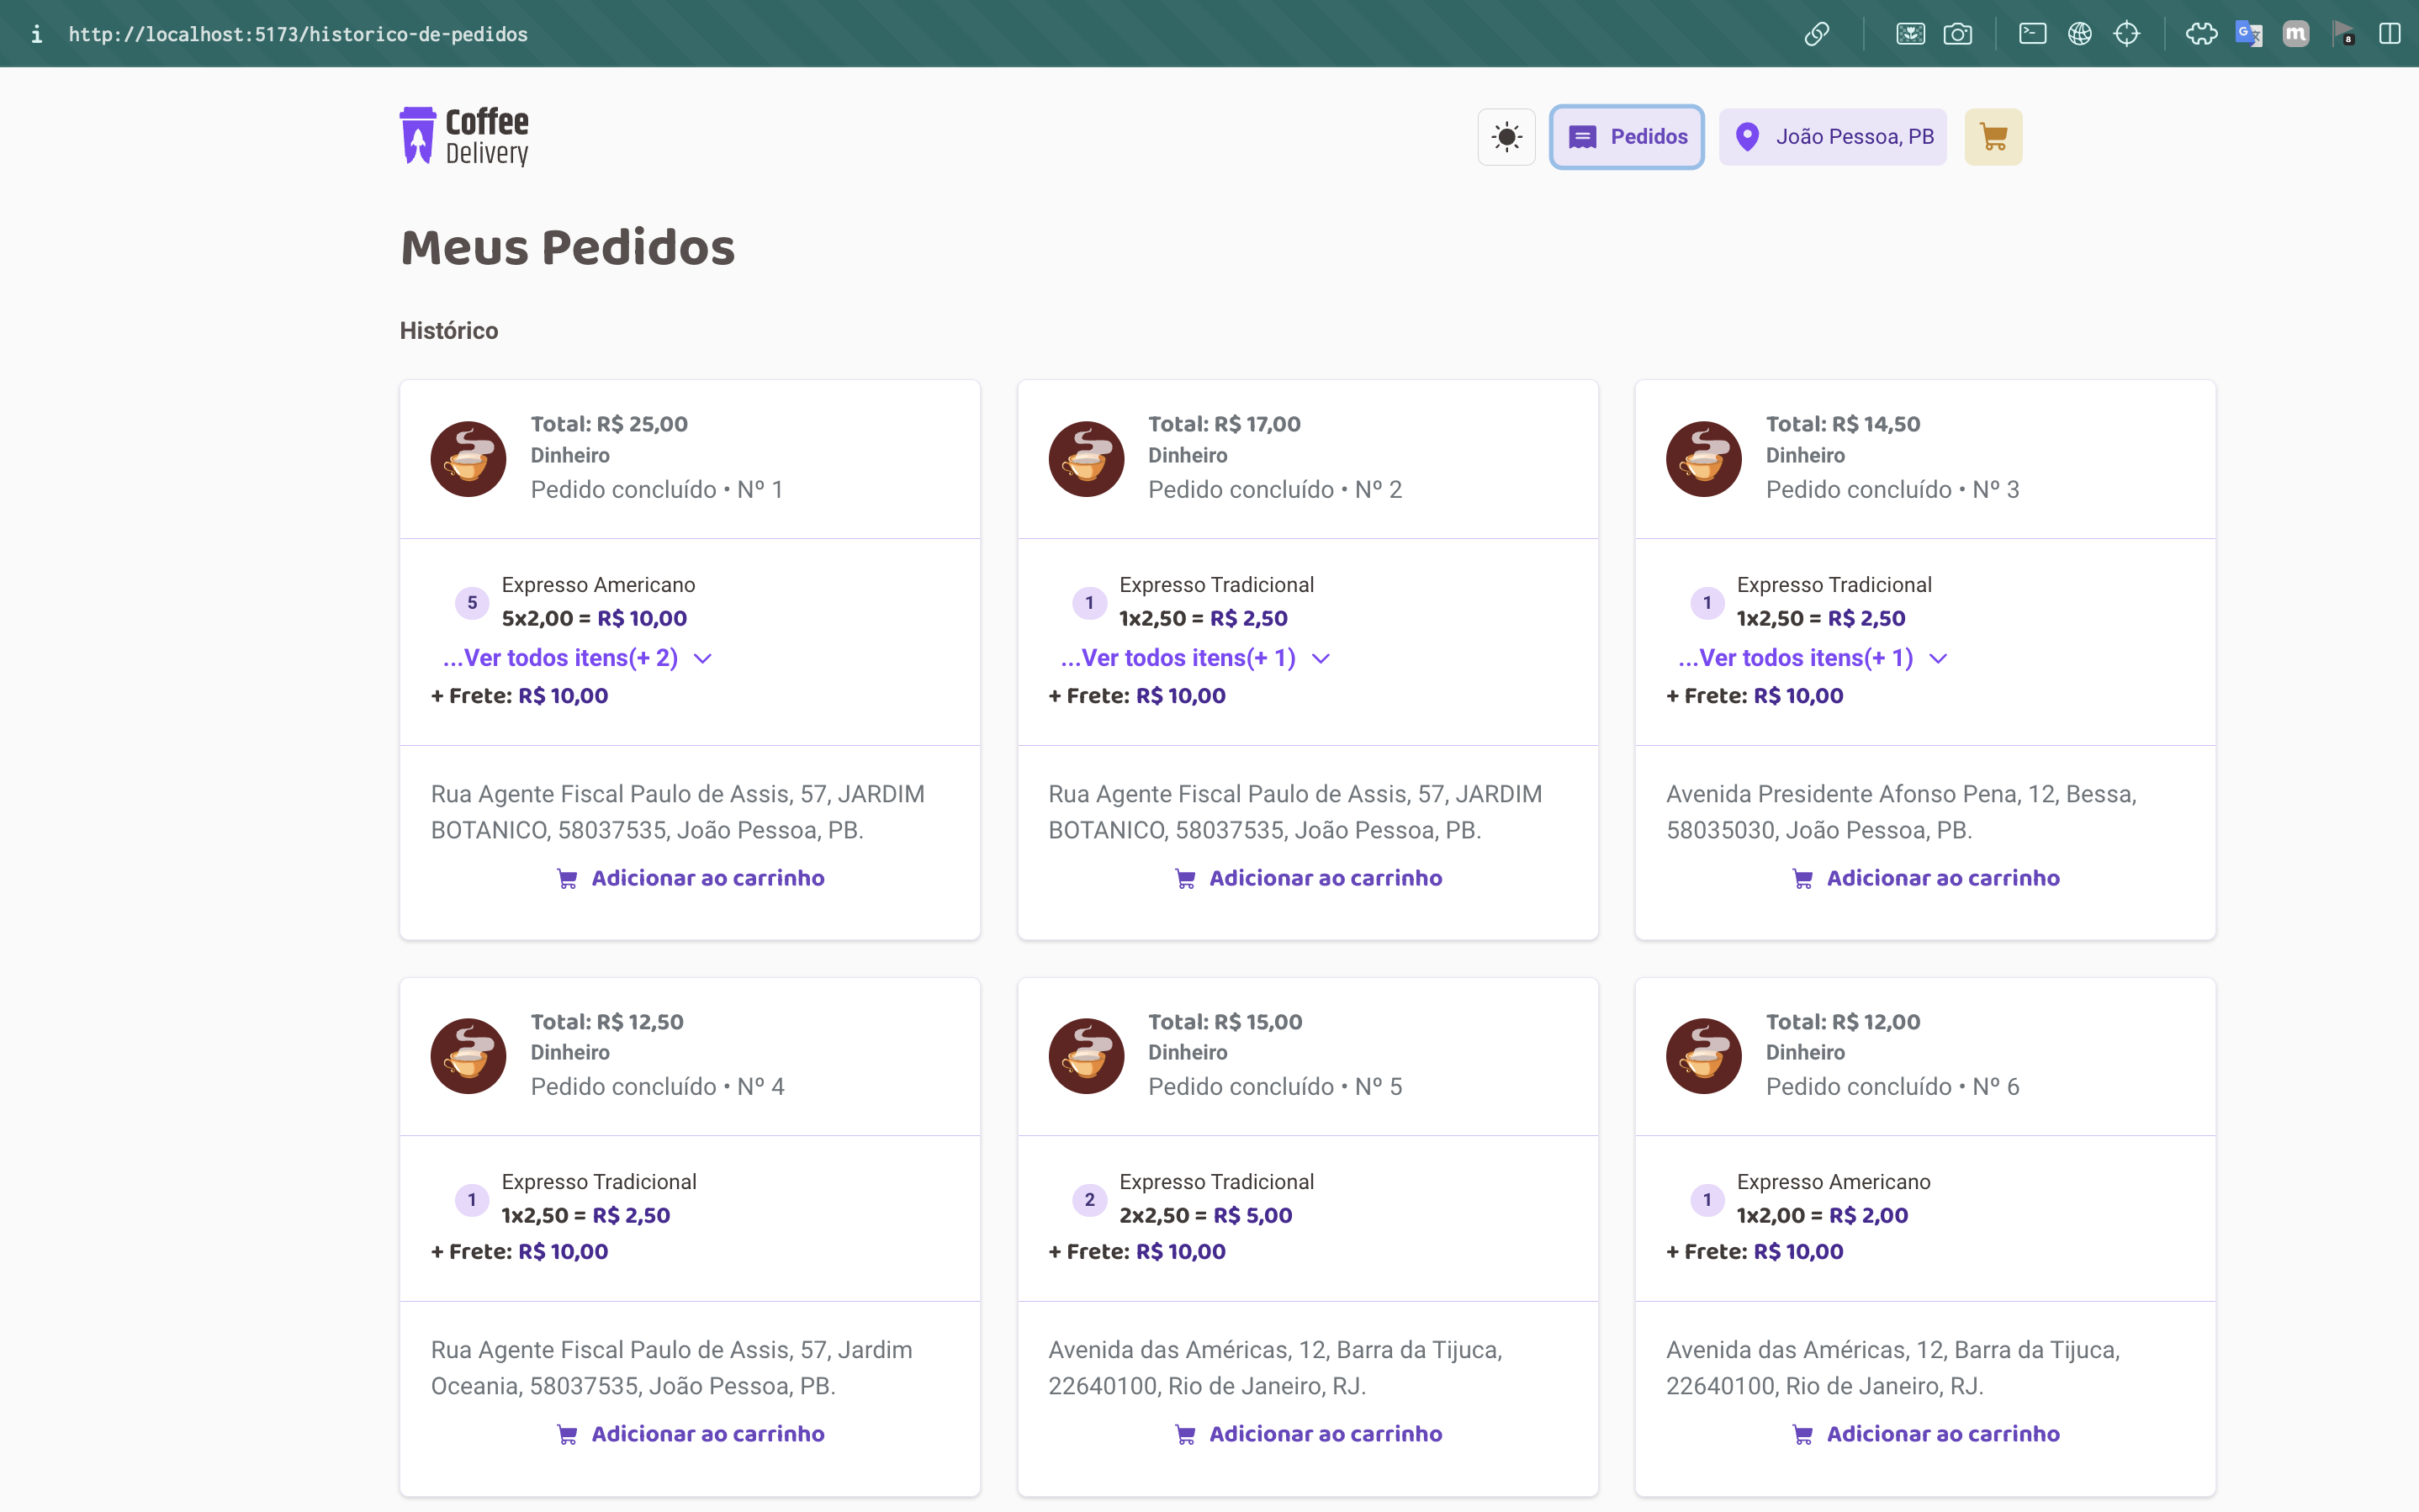The height and width of the screenshot is (1512, 2419).
Task: Click the crosshair inspect icon
Action: click(x=2126, y=34)
